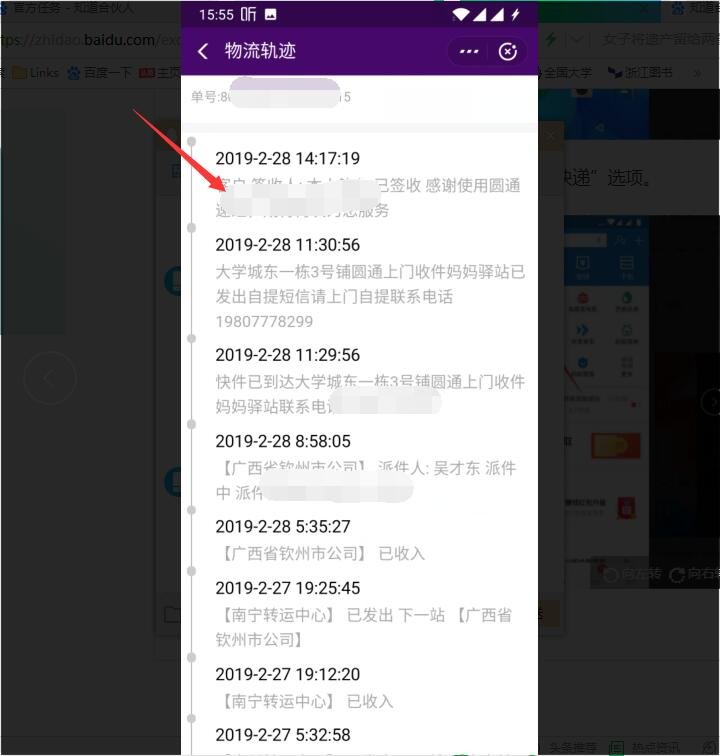Viewport: 720px width, 756px height.
Task: Select the 2019-2-28 11:30:56 timestamp
Action: pos(287,245)
